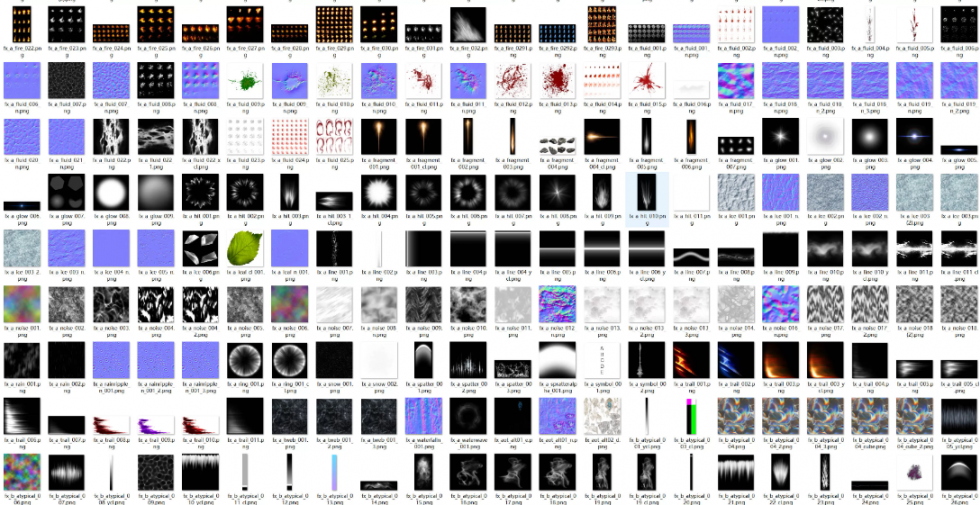Click the file name fx_a_hit_002.png
This screenshot has height=505, width=980.
pos(245,218)
